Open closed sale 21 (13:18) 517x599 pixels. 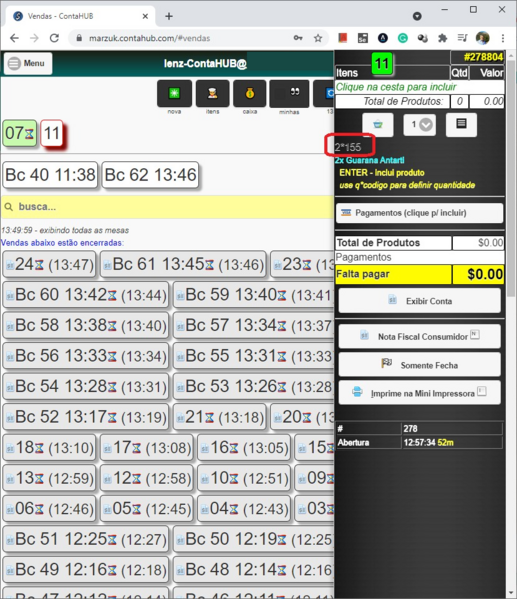[x=219, y=417]
